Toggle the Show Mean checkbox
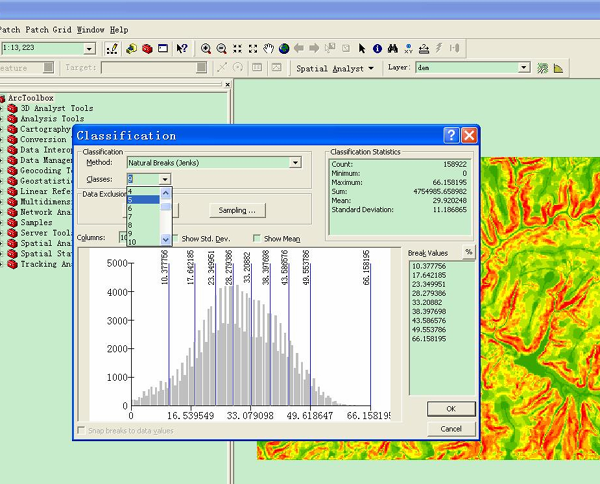Viewport: 600px width, 484px height. click(x=258, y=238)
